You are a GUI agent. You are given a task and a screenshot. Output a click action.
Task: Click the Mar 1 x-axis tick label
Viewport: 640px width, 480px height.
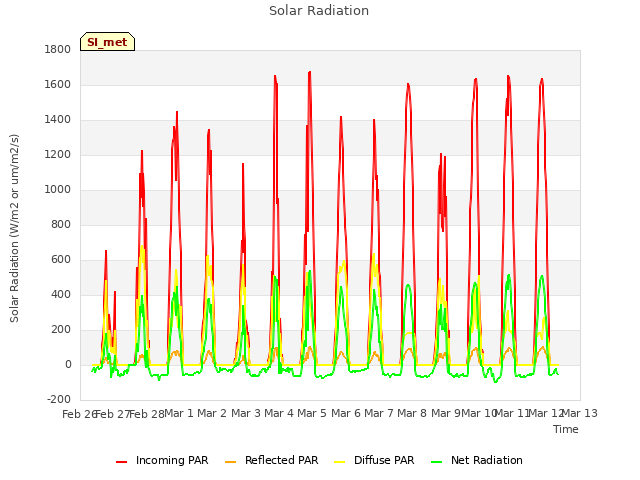tap(179, 413)
